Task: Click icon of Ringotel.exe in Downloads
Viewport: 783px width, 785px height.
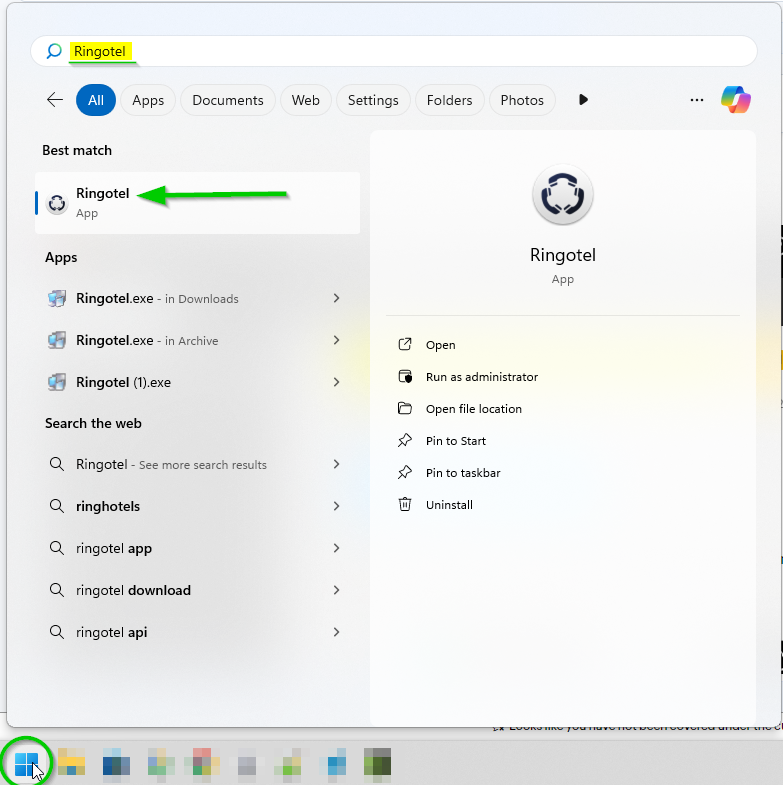Action: coord(57,298)
